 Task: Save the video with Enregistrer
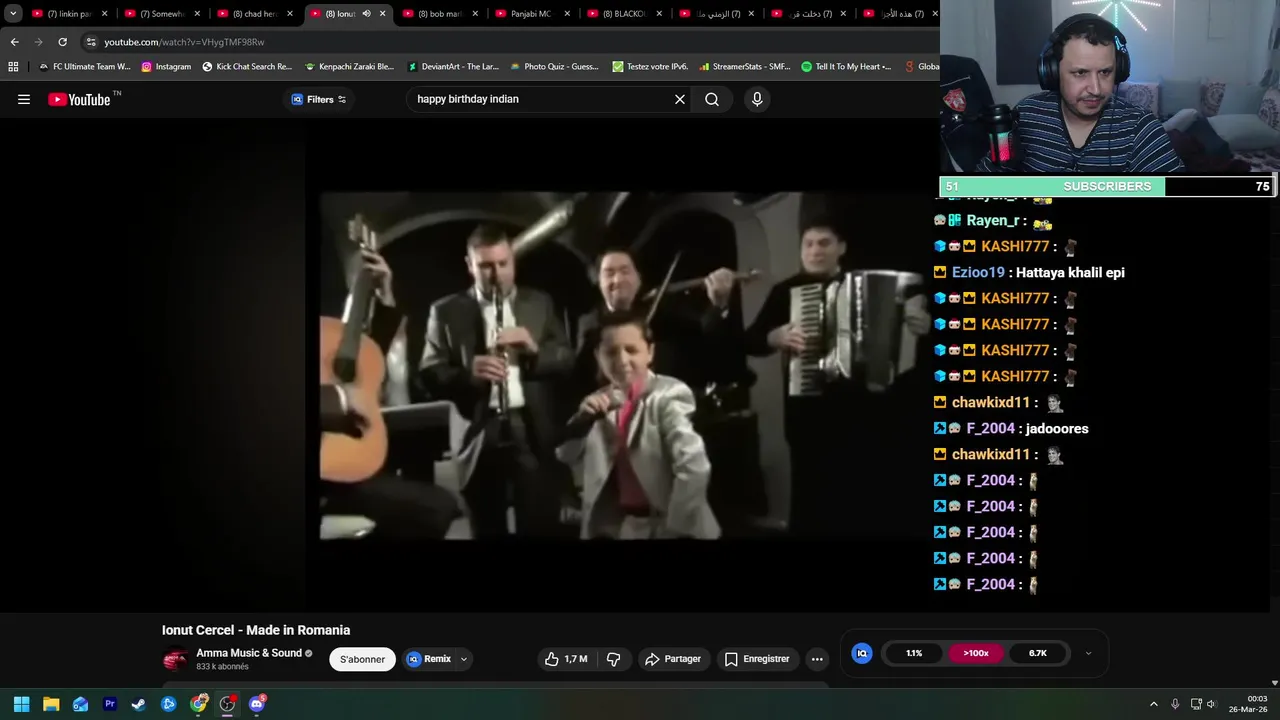[x=757, y=659]
